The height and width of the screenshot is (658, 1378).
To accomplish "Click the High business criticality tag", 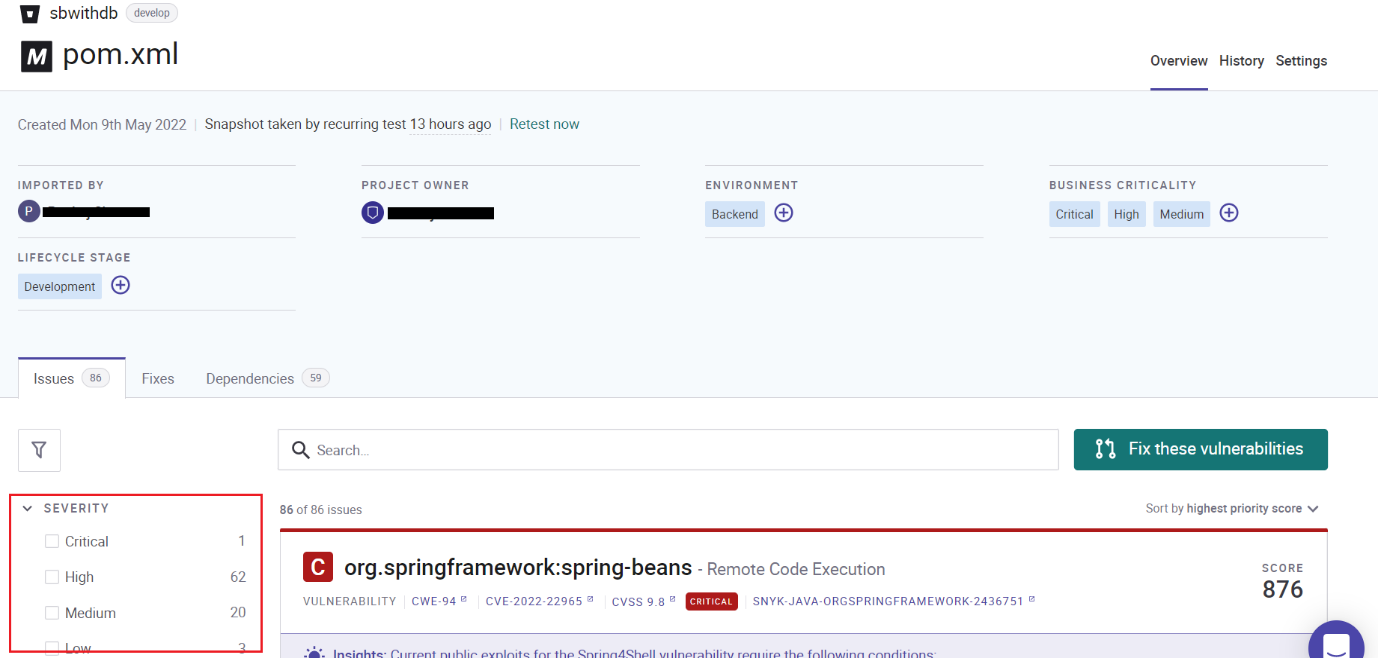I will [1127, 214].
